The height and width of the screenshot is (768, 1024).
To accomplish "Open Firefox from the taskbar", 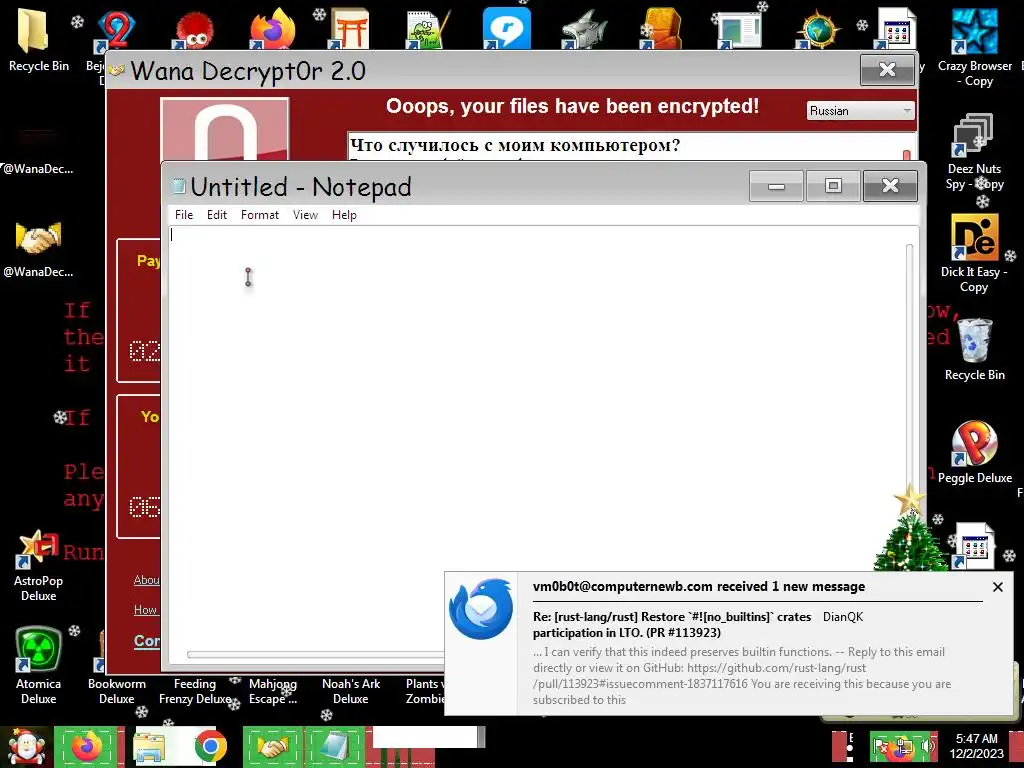I will coord(88,747).
